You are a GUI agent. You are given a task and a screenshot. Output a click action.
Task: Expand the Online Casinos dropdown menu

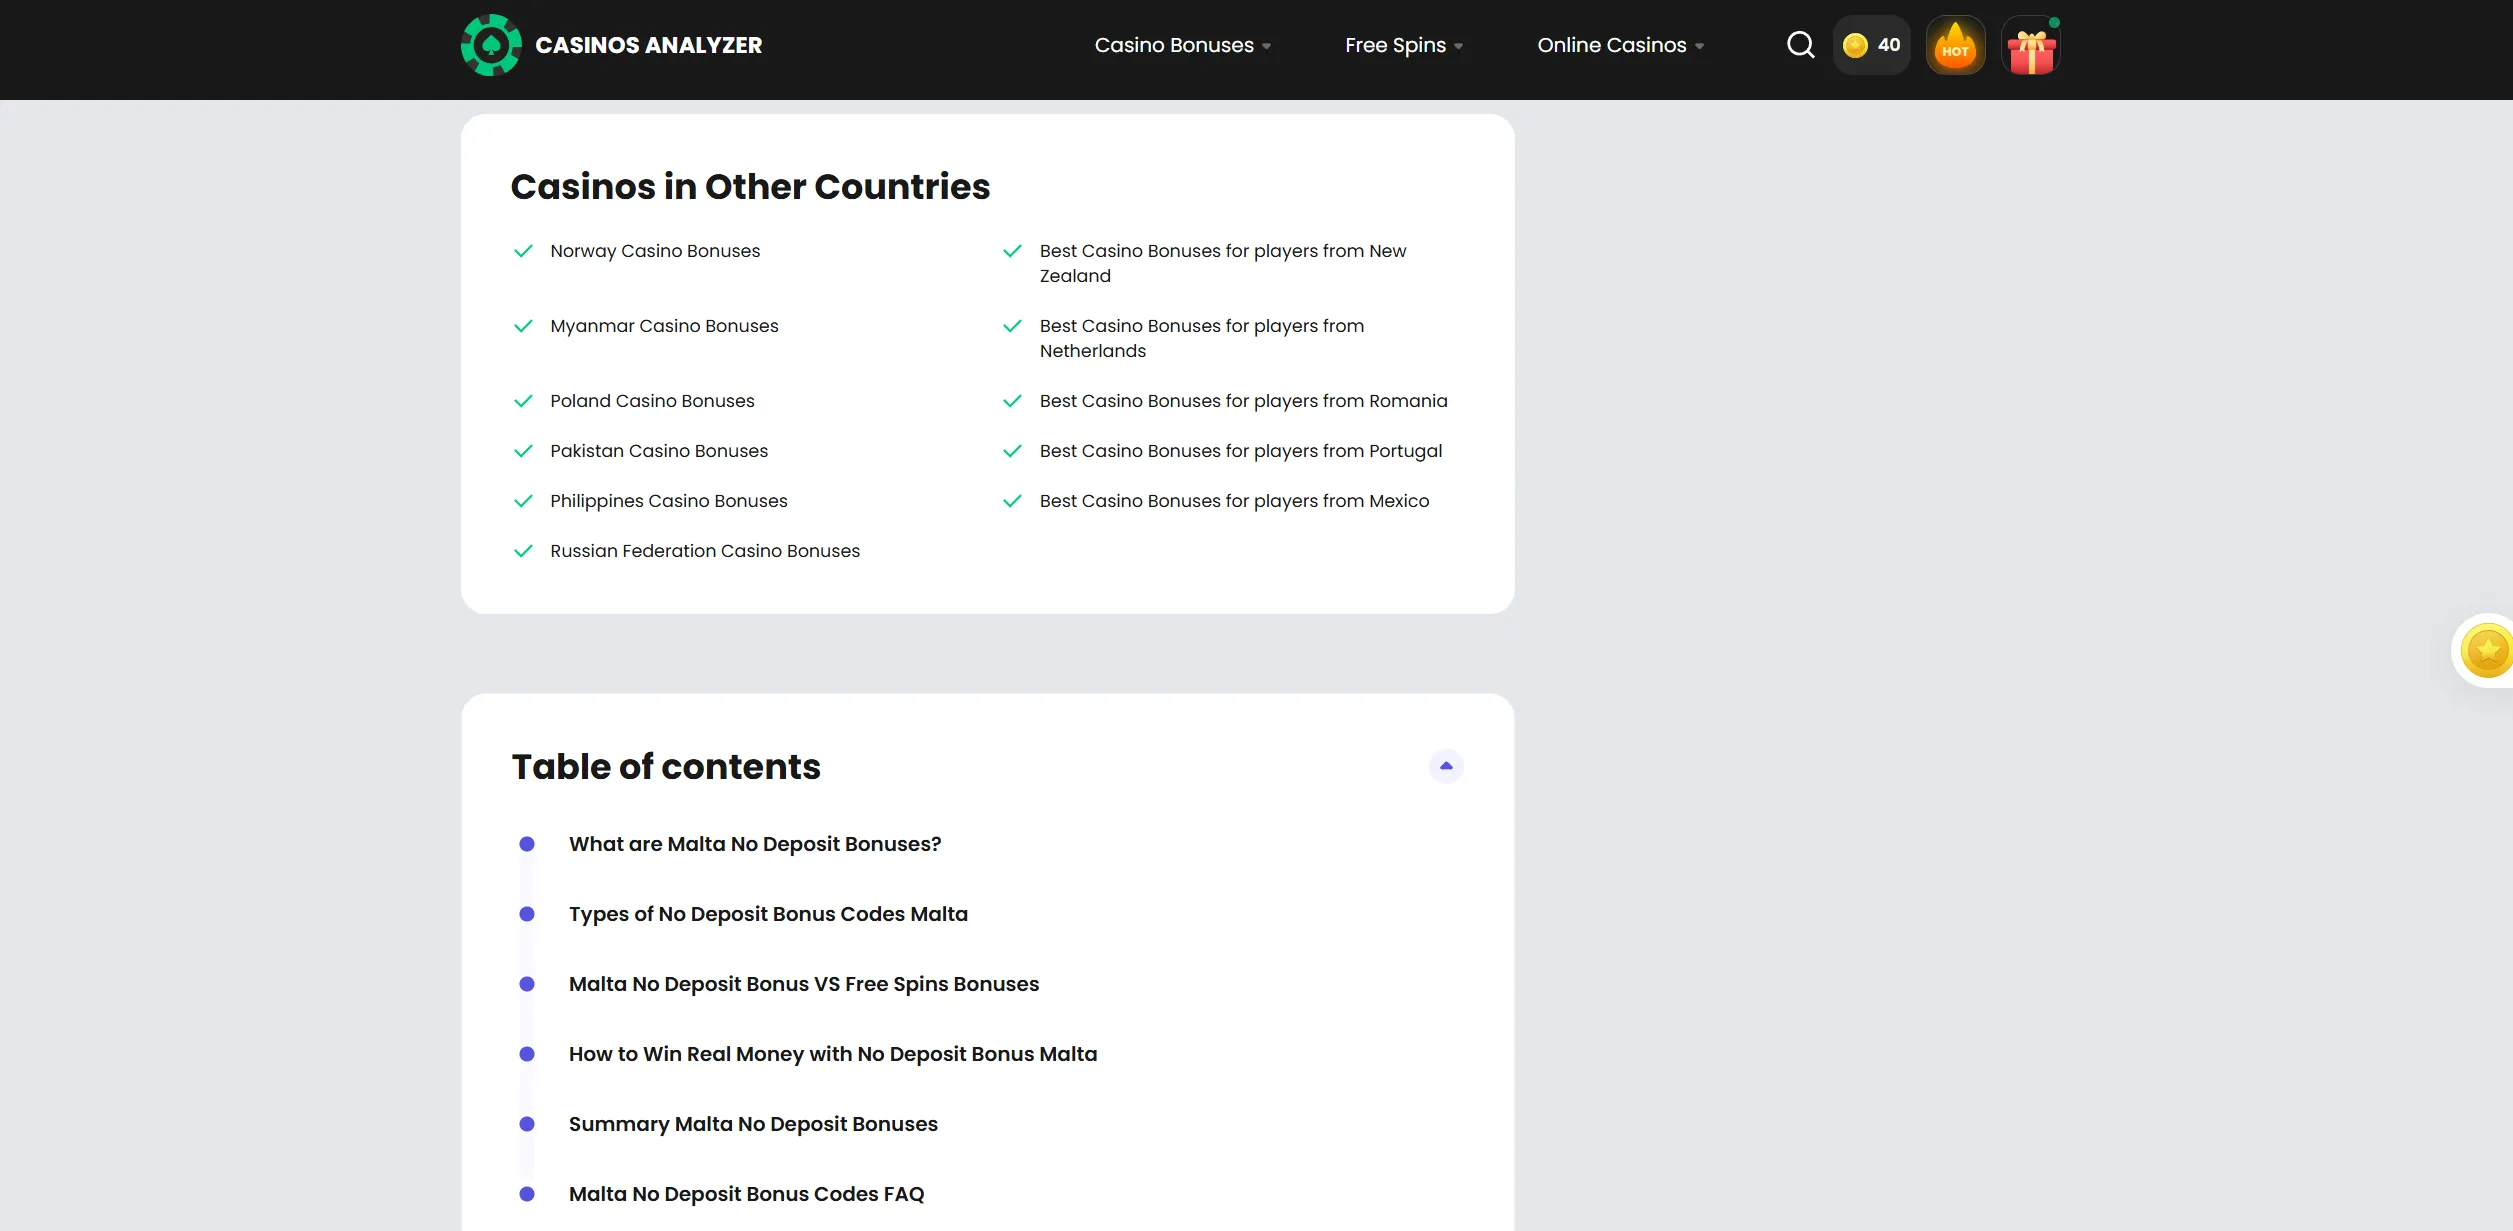(x=1621, y=45)
